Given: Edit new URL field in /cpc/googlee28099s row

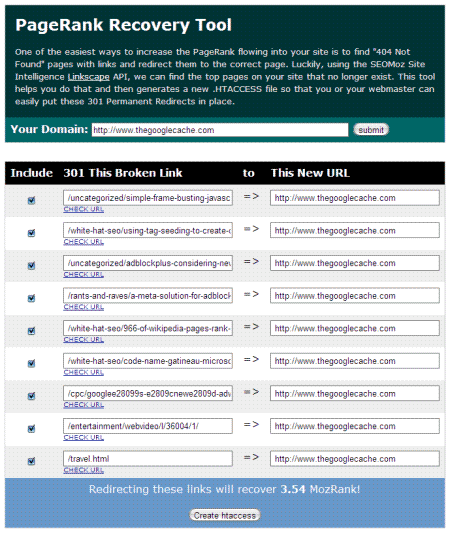Looking at the screenshot, I should [355, 393].
